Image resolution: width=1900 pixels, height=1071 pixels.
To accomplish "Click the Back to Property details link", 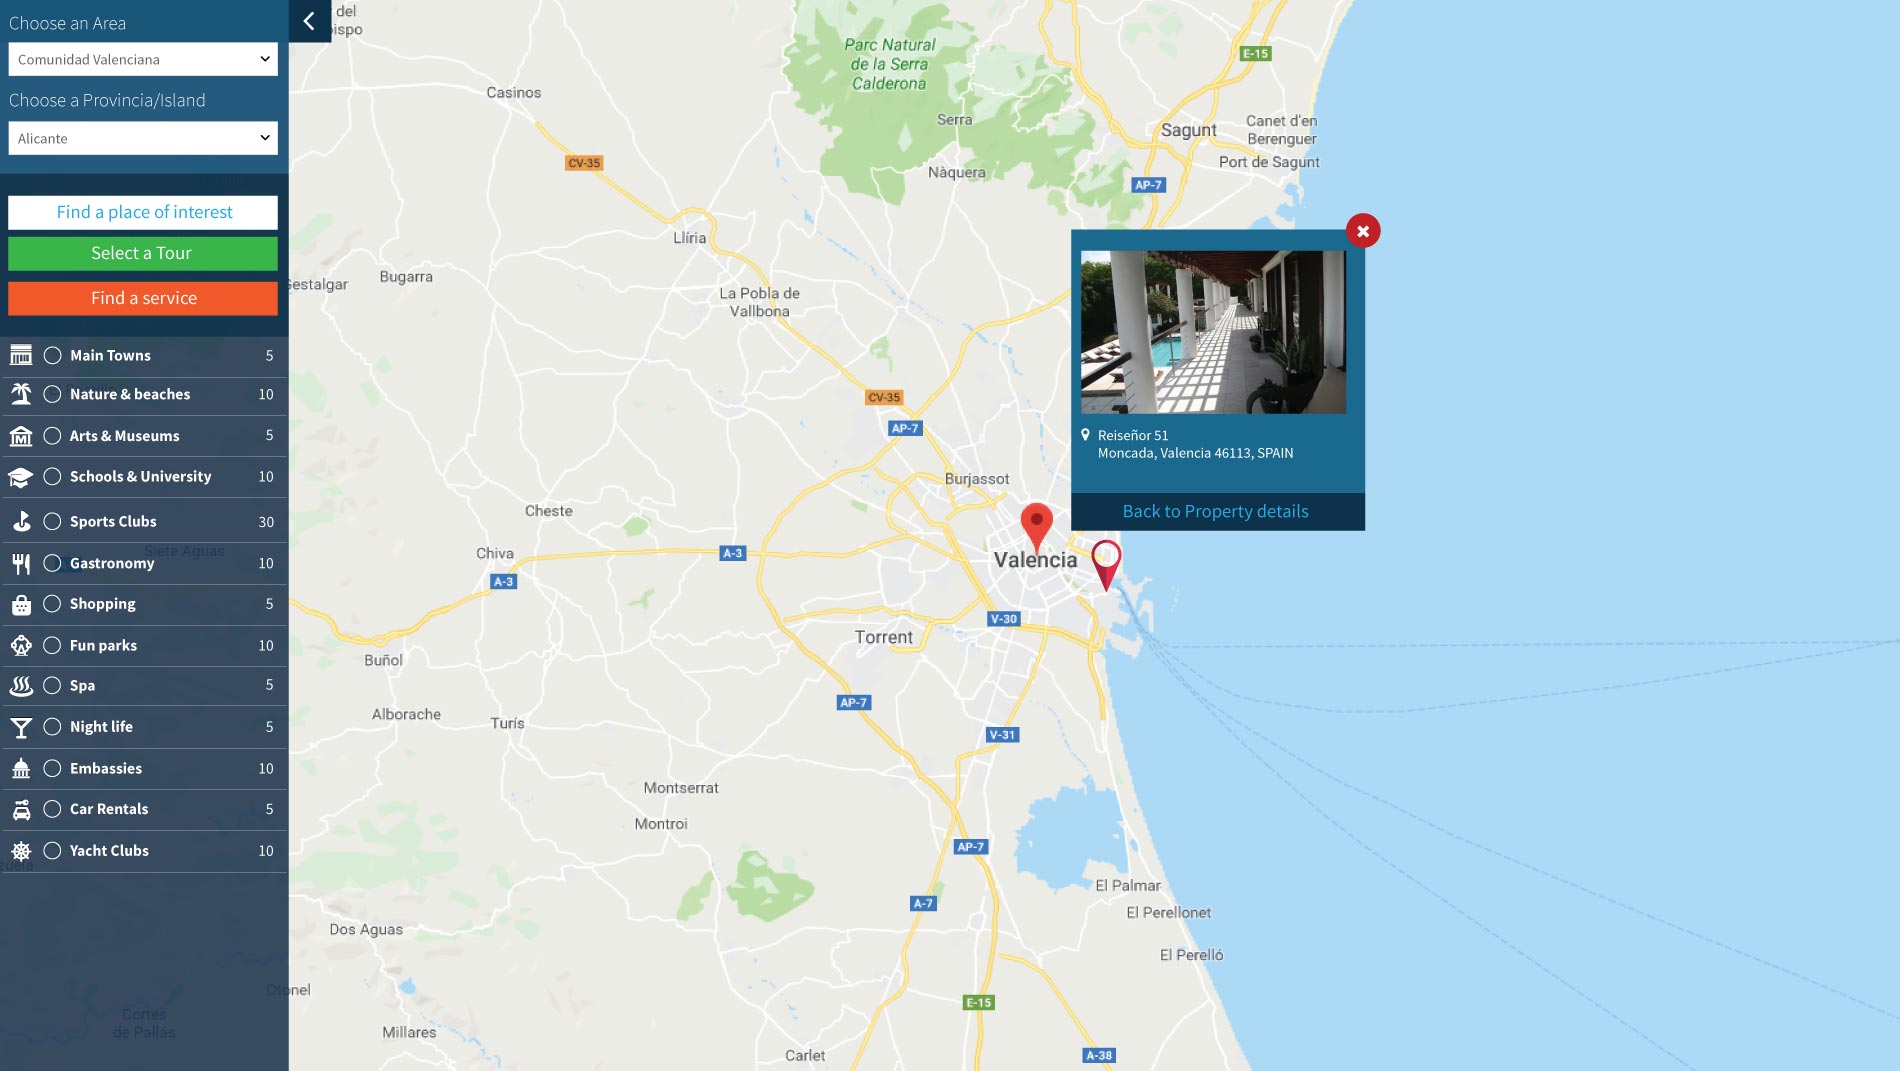I will click(x=1216, y=511).
